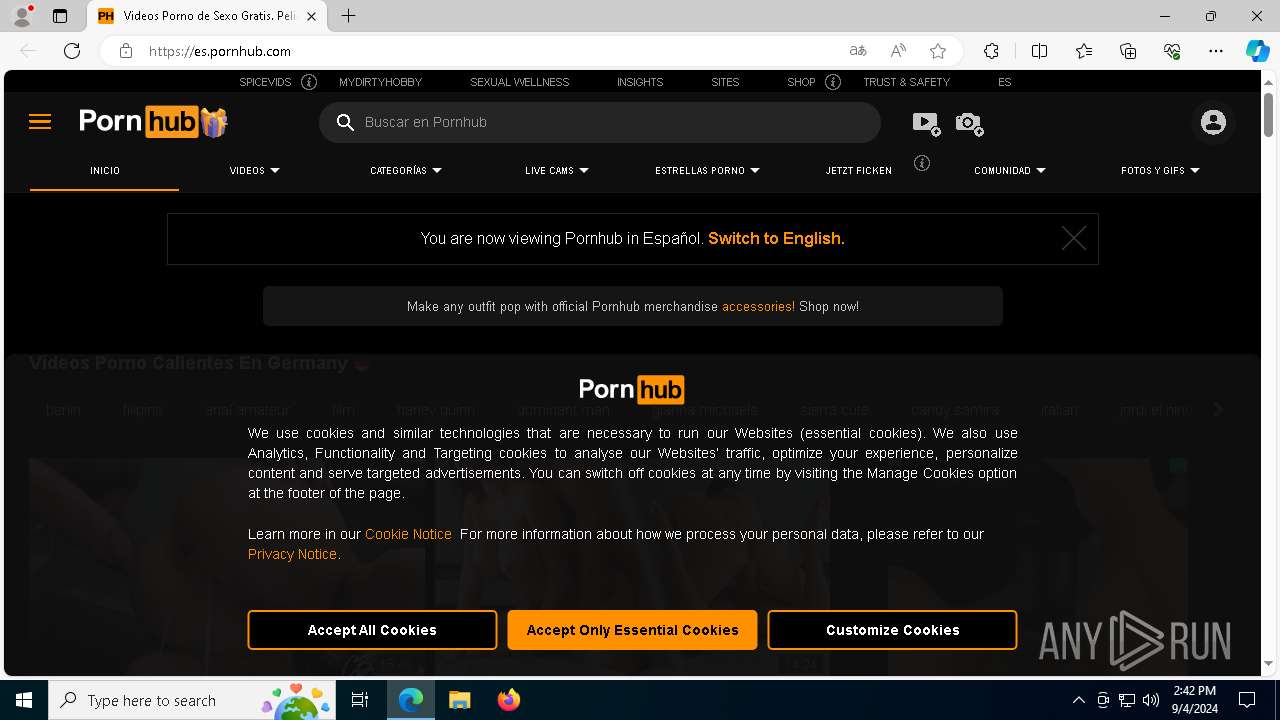Image resolution: width=1280 pixels, height=720 pixels.
Task: Open MyDirtyHobby top link
Action: (x=380, y=82)
